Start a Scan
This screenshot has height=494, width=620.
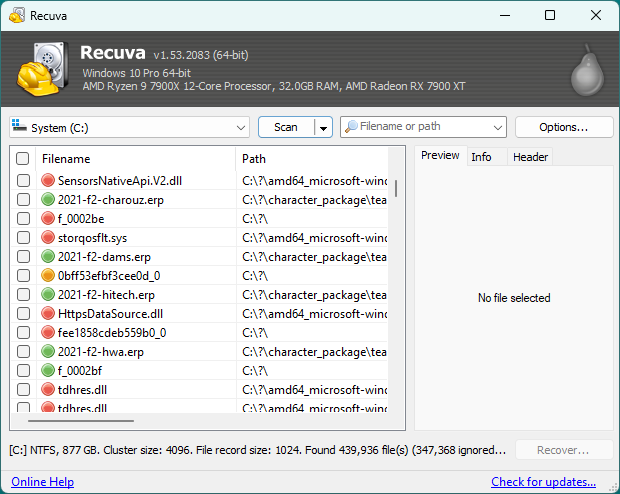pos(286,127)
